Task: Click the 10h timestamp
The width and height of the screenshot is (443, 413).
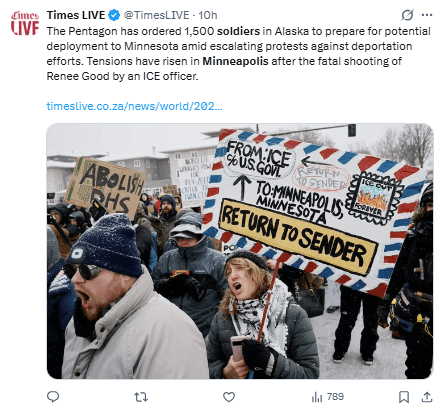Action: [x=208, y=15]
